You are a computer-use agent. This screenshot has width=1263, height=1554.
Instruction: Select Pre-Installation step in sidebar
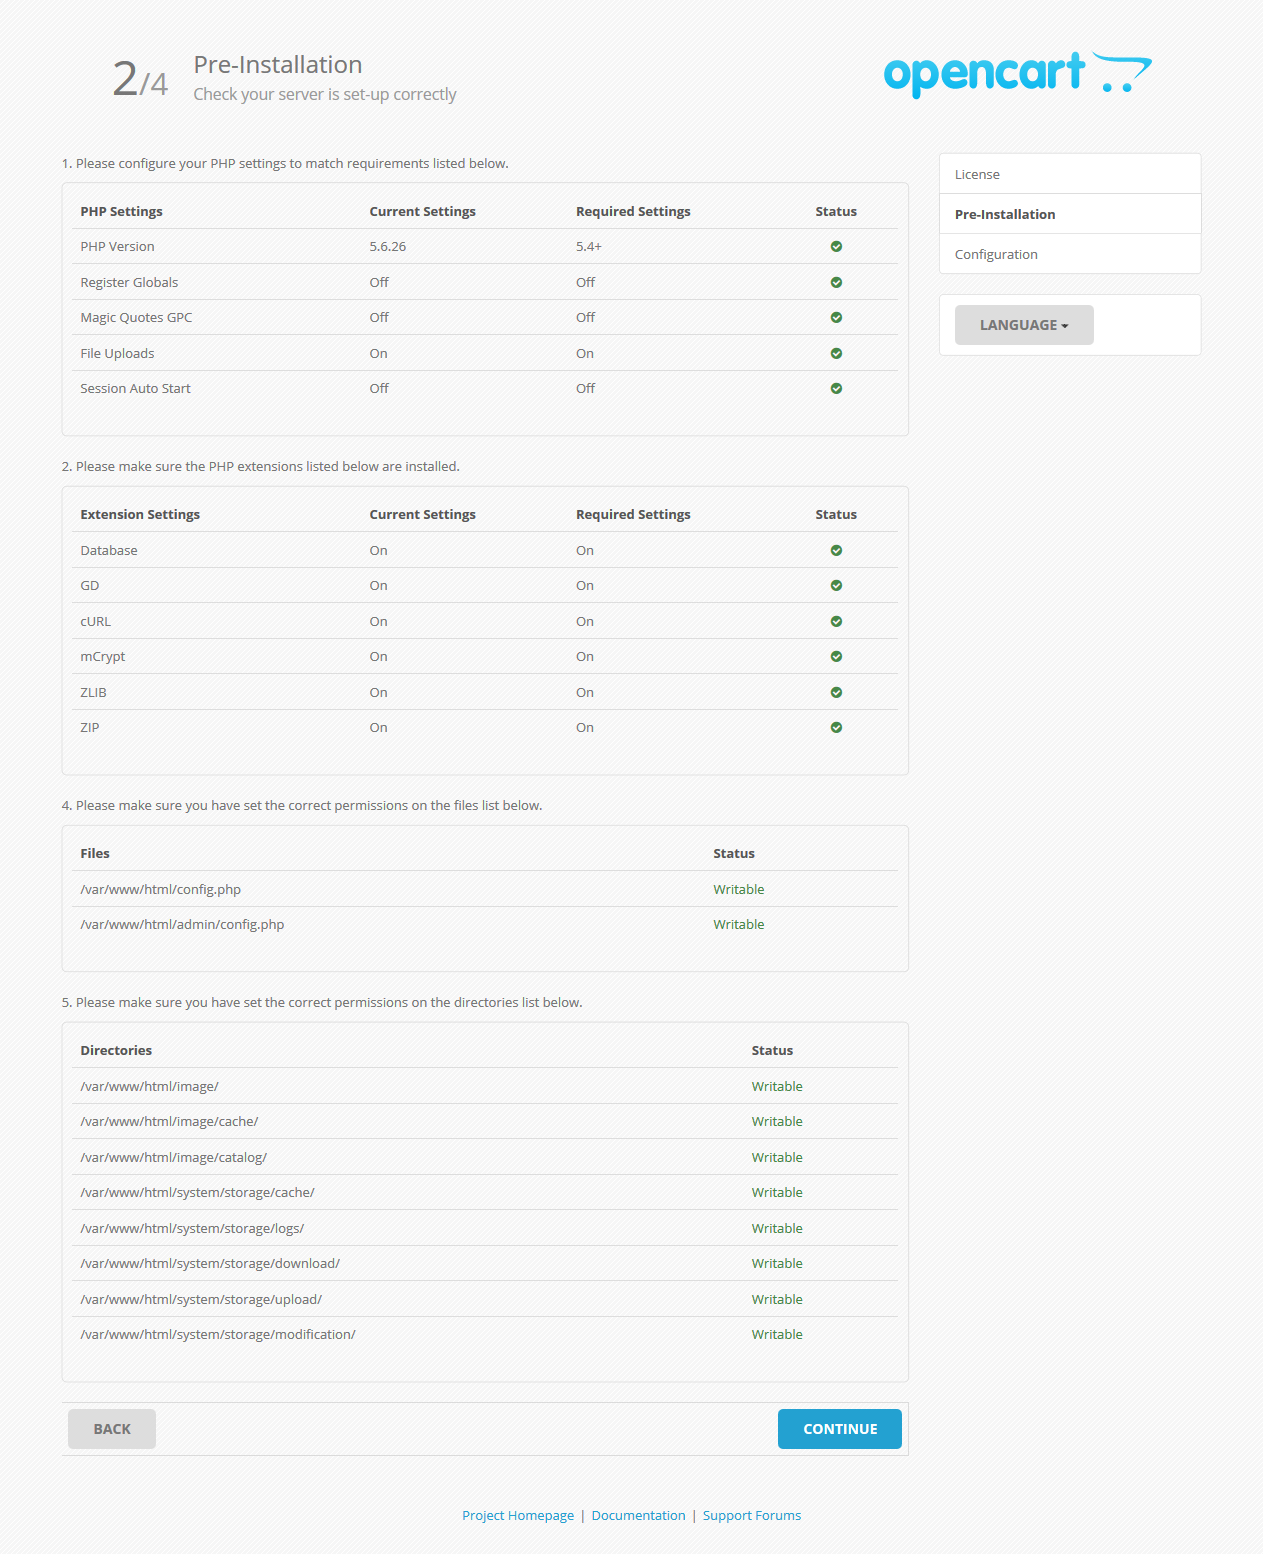[x=1070, y=214]
